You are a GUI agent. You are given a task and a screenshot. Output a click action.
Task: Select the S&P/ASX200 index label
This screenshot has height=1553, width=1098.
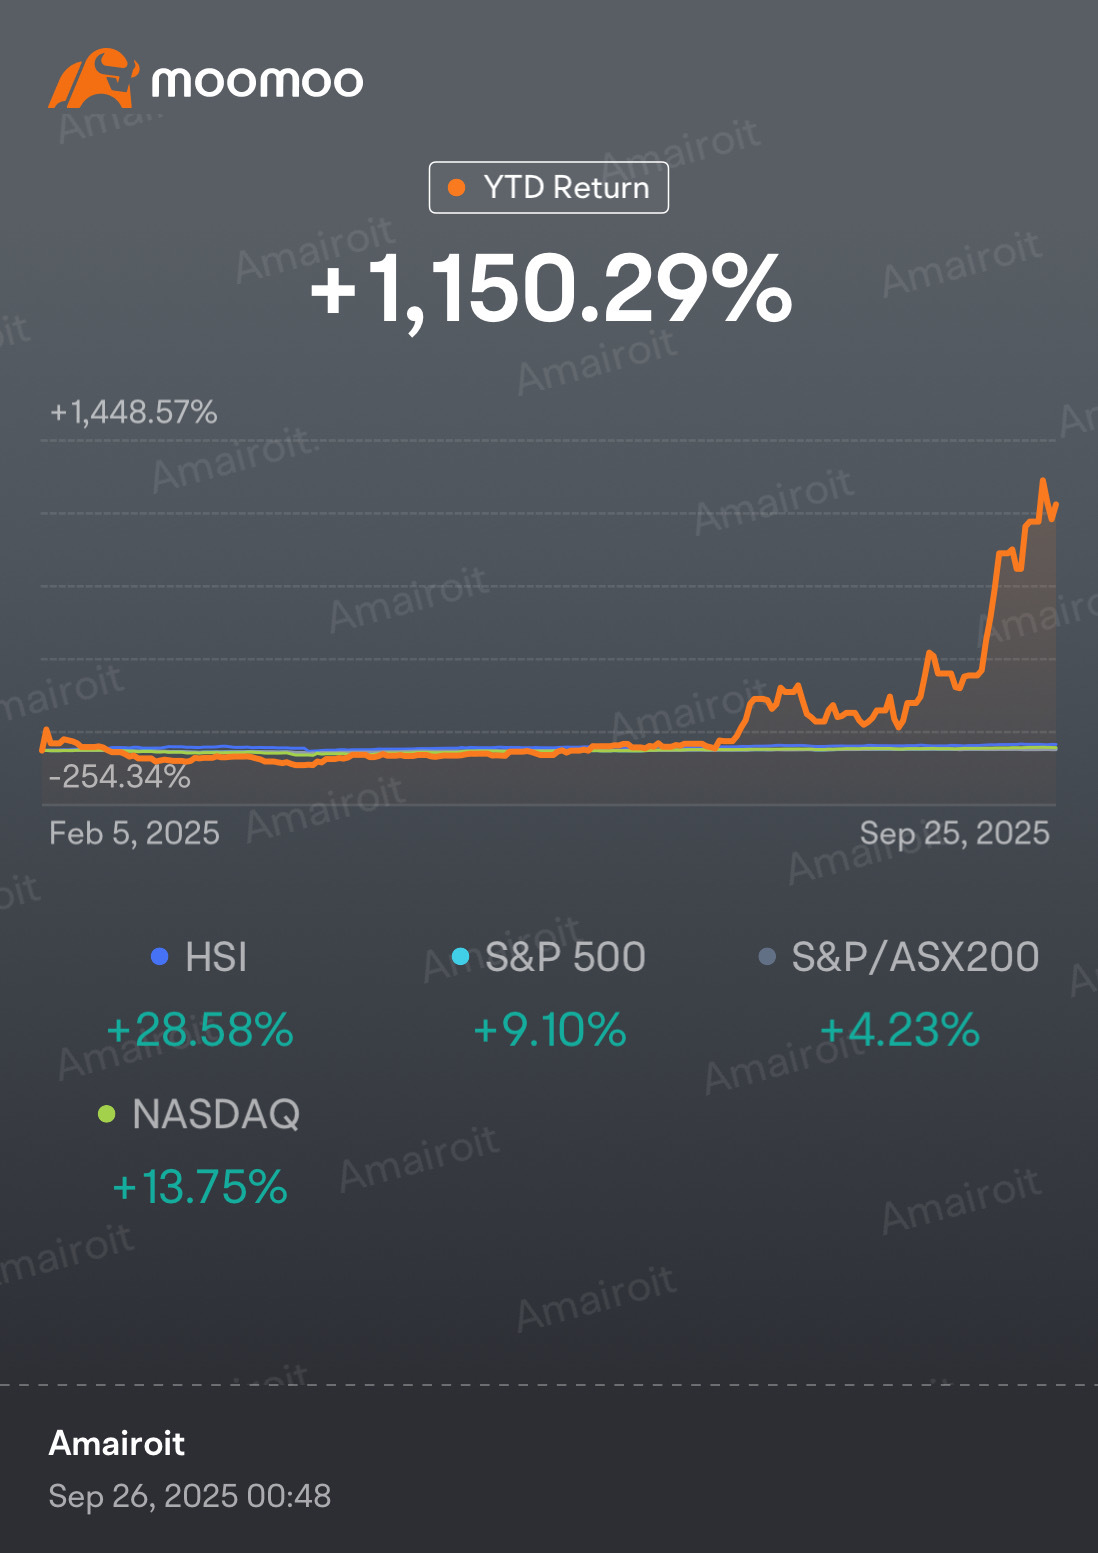915,957
